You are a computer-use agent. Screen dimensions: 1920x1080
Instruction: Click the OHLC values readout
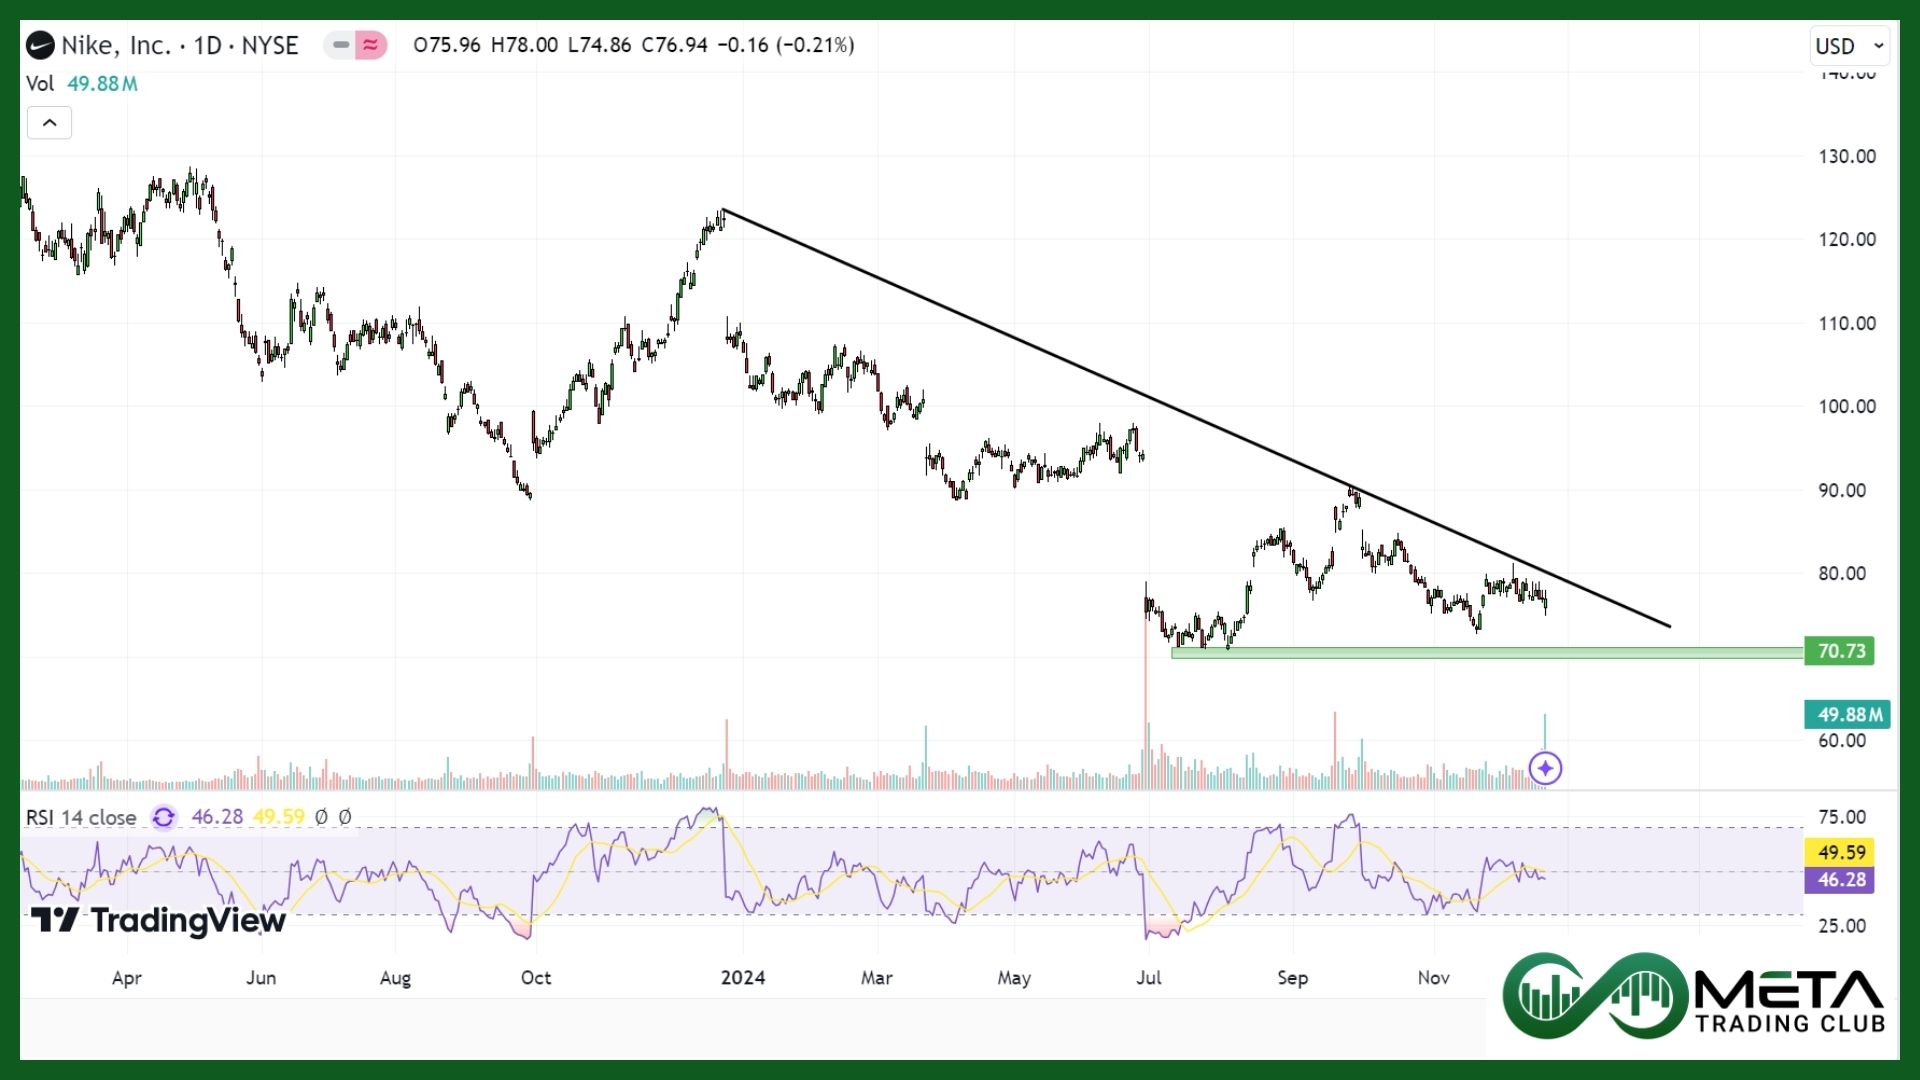(634, 45)
